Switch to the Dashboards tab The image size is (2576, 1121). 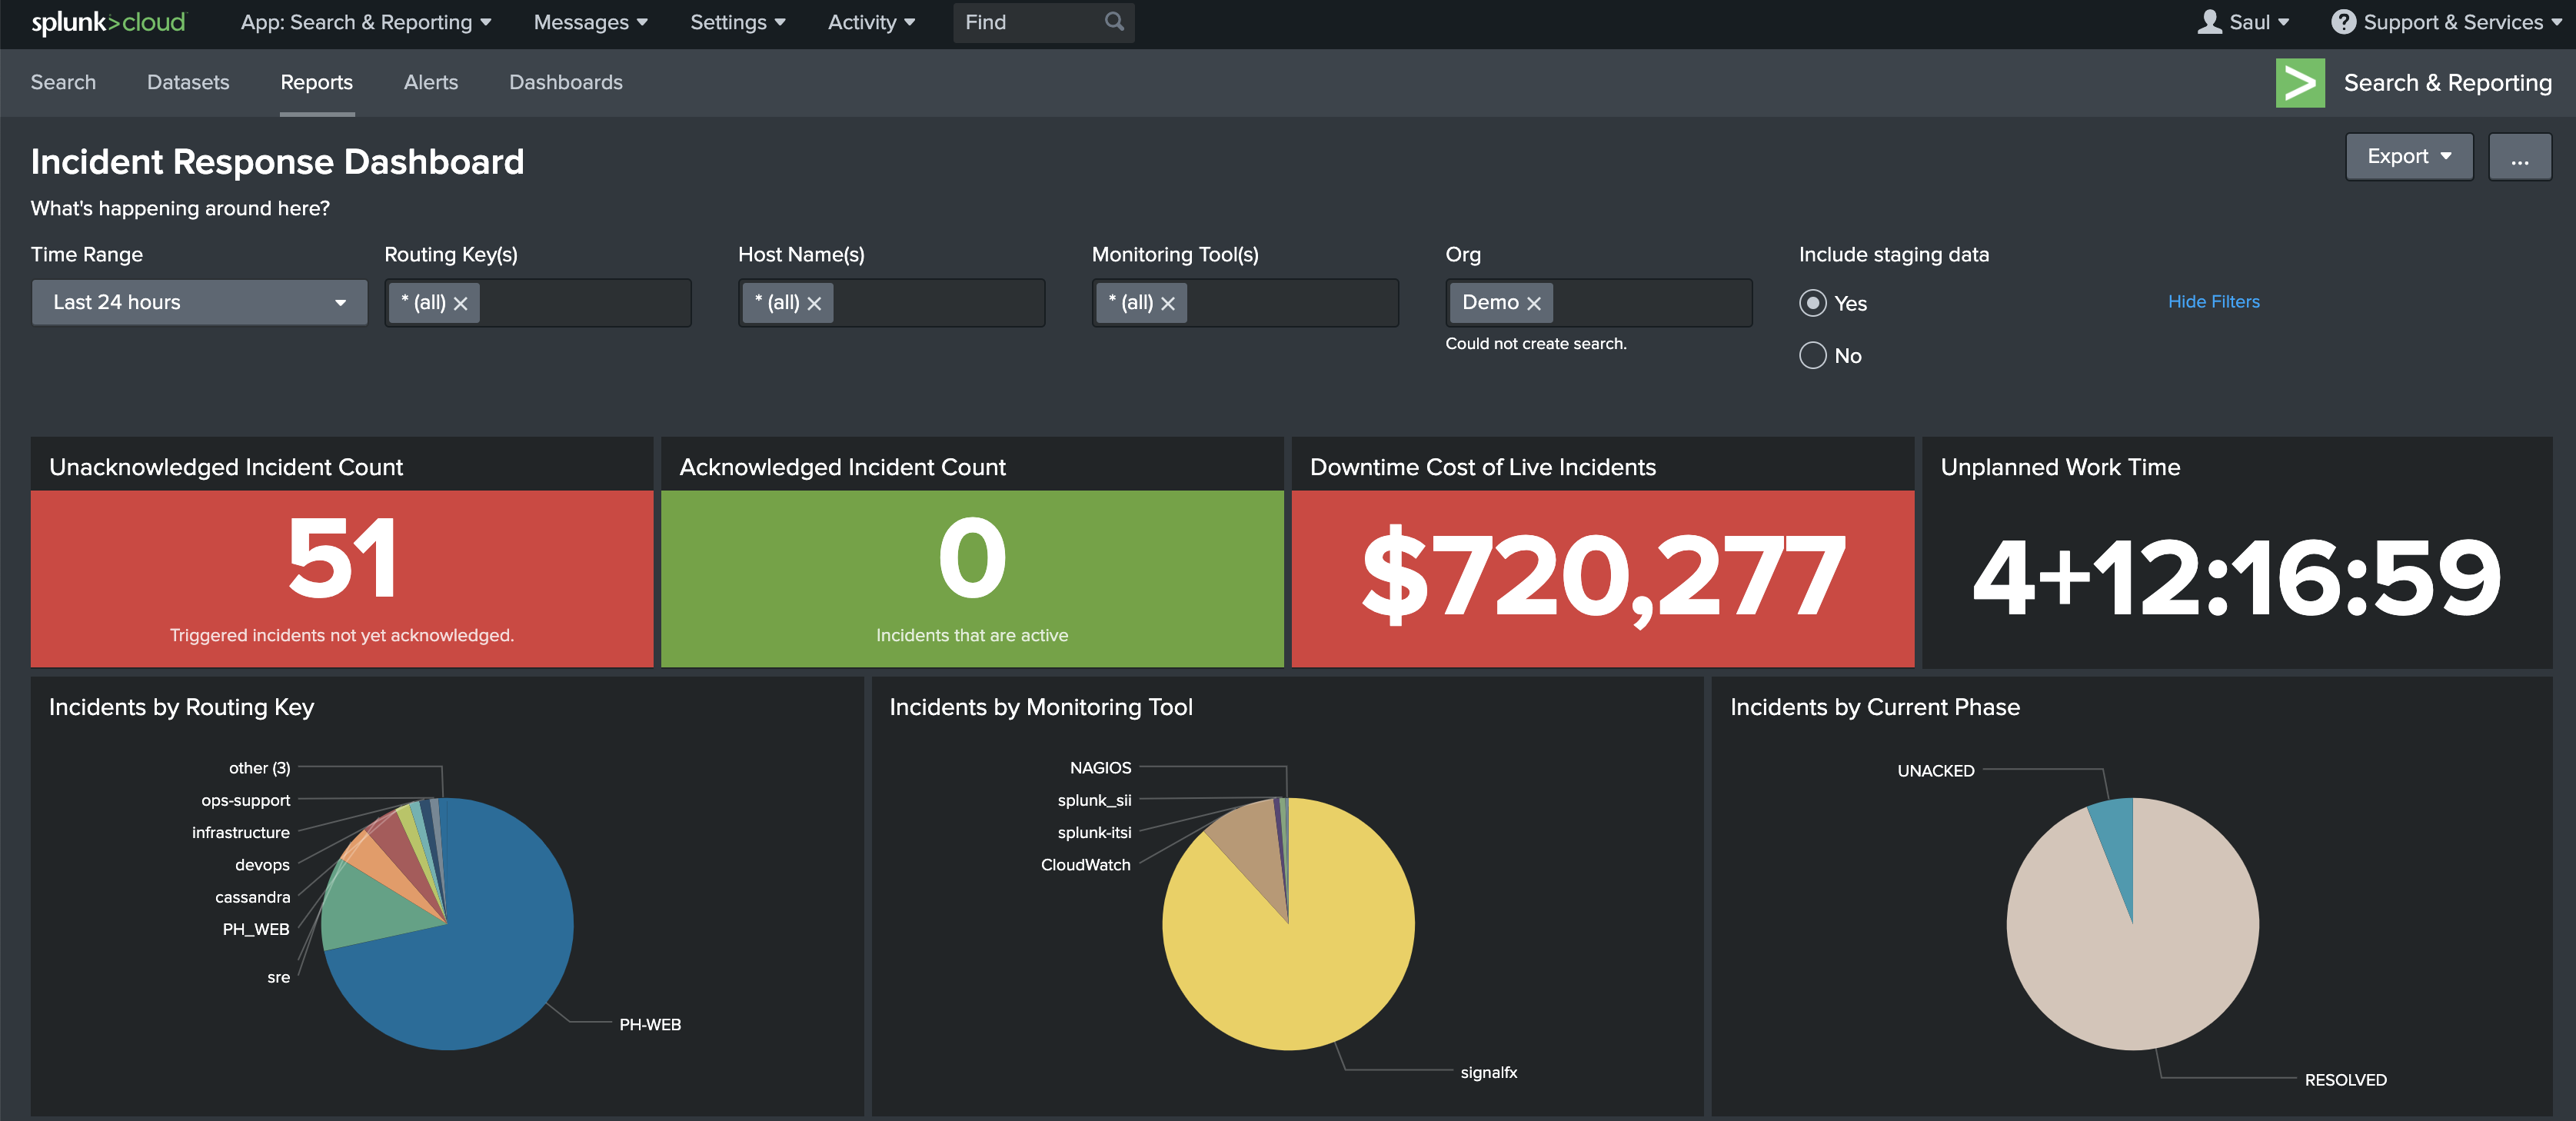tap(565, 83)
